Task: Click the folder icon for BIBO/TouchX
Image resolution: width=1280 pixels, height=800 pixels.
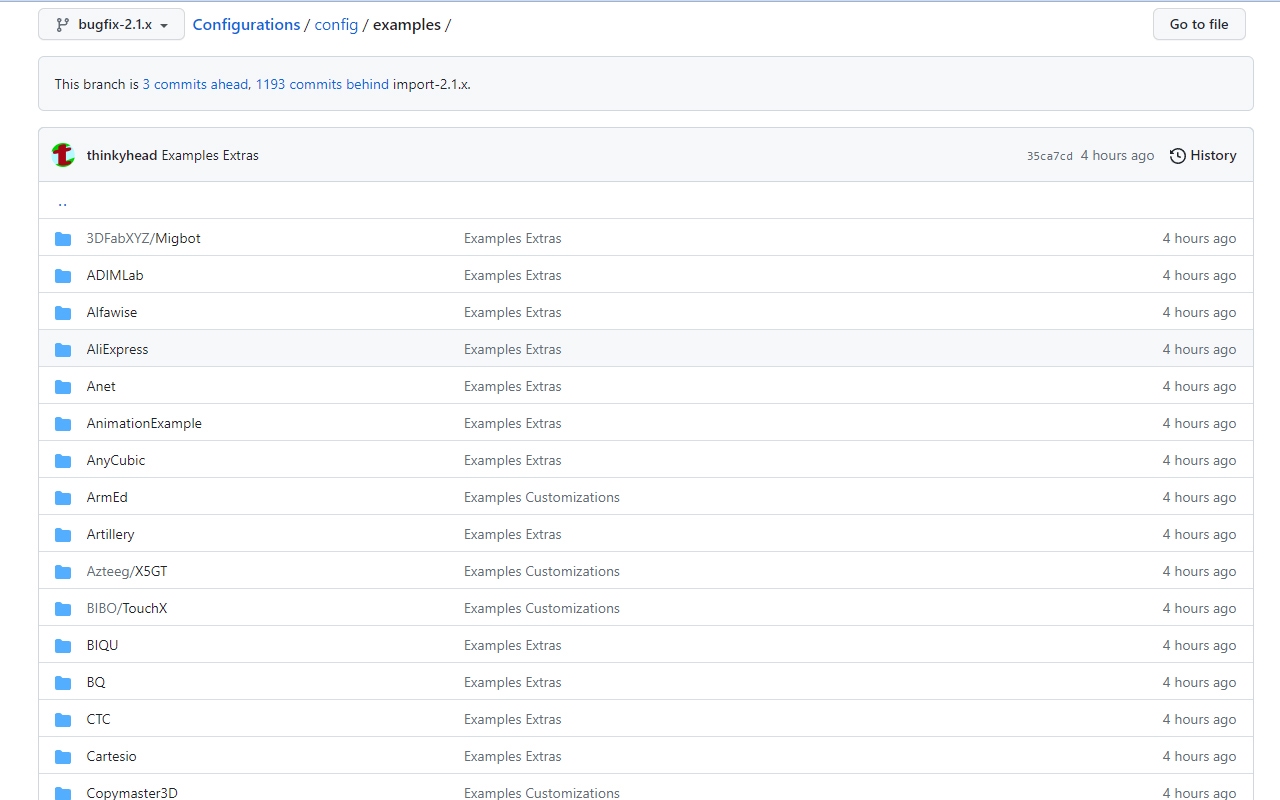Action: pos(63,609)
